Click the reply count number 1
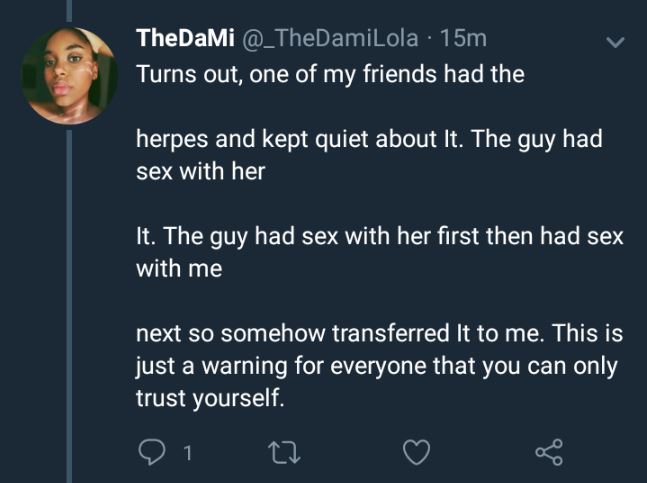 tap(186, 454)
